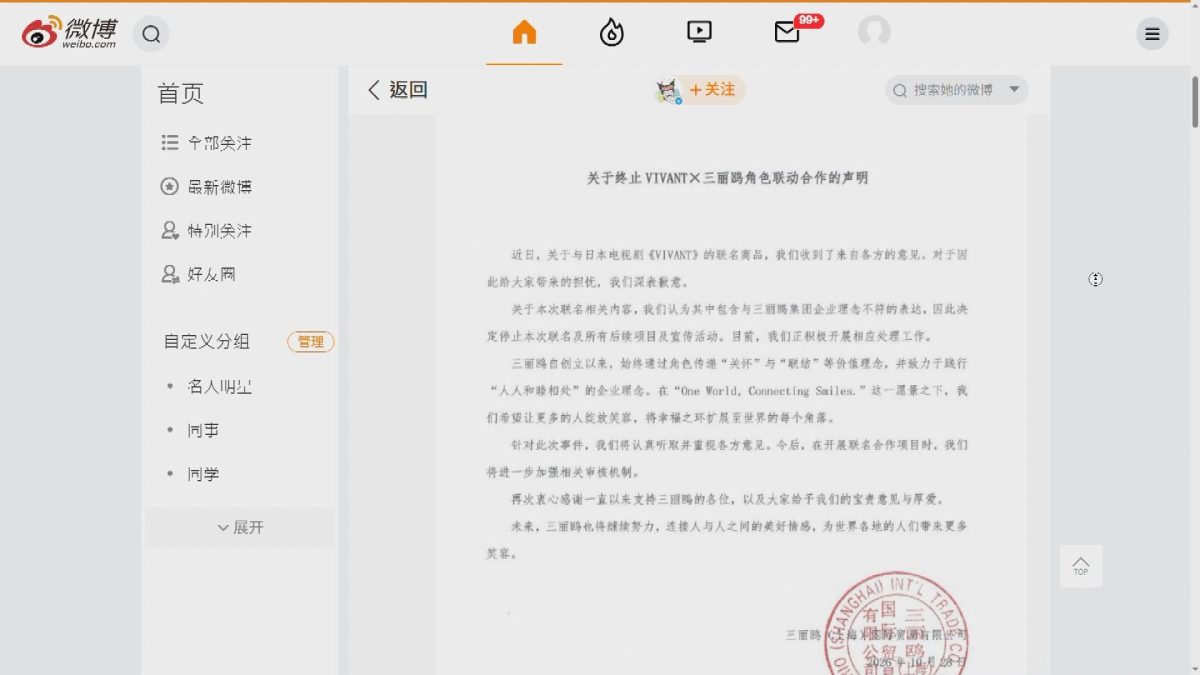This screenshot has width=1200, height=675.
Task: Click the 首页 heading in the sidebar
Action: 181,94
